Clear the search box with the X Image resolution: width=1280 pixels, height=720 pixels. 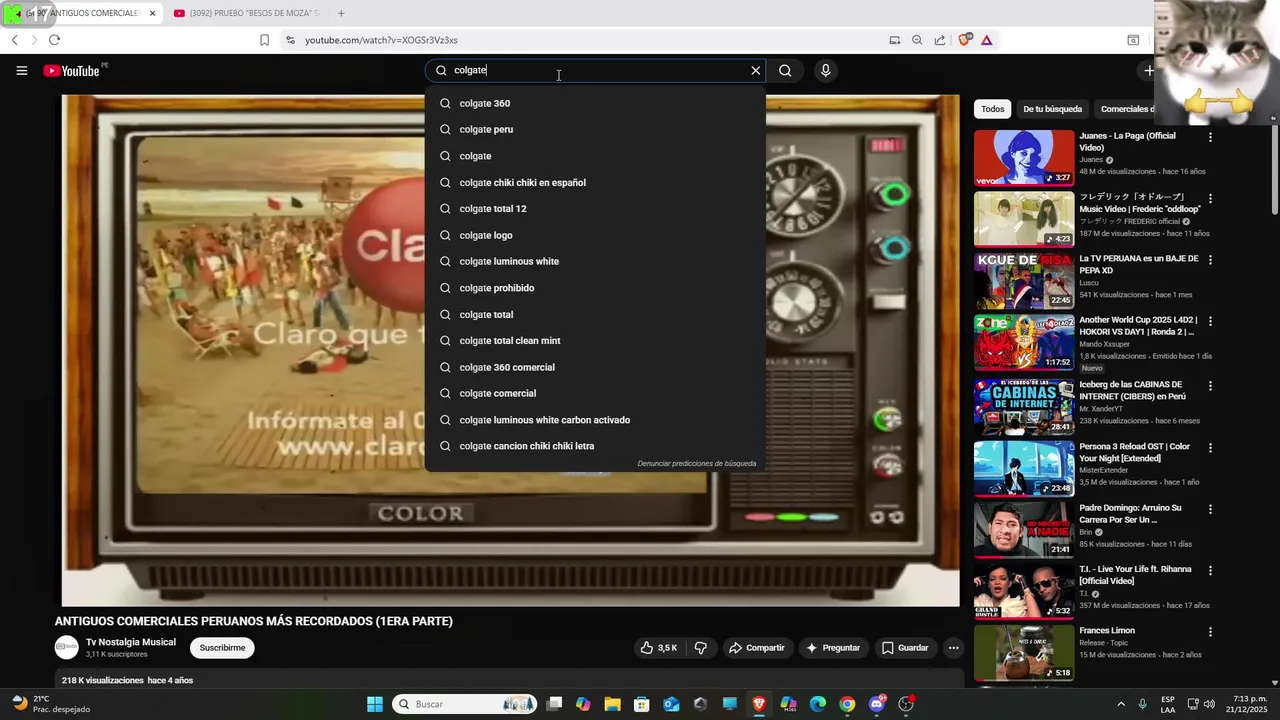(755, 71)
